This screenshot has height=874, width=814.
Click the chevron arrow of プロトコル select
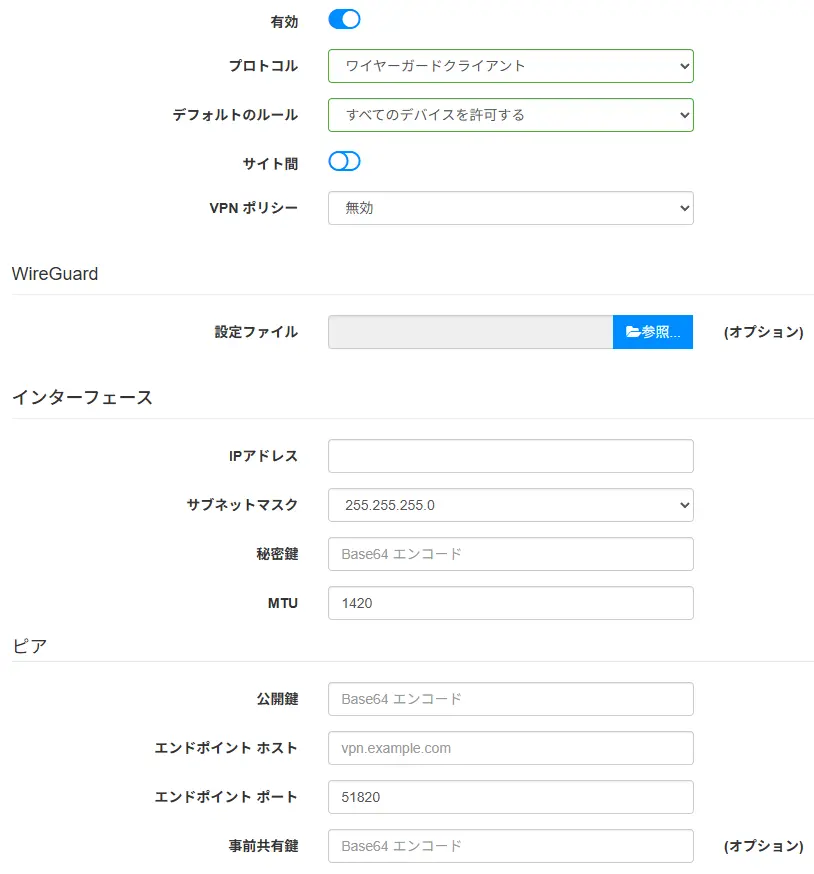click(685, 66)
